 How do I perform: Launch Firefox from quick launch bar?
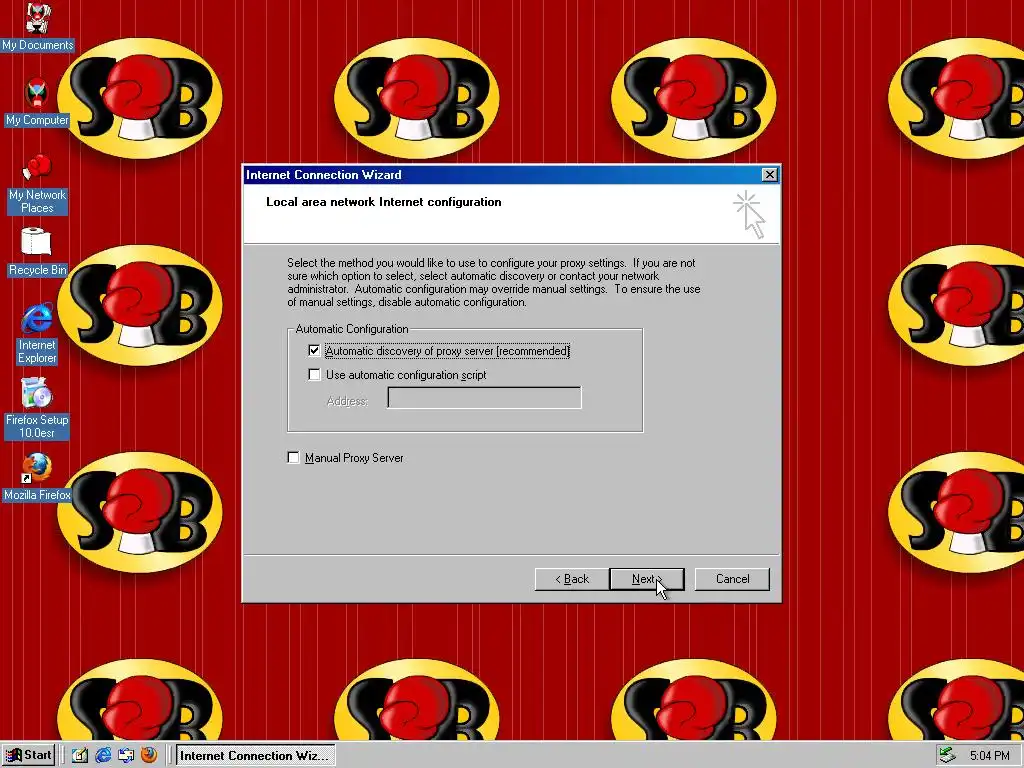149,756
